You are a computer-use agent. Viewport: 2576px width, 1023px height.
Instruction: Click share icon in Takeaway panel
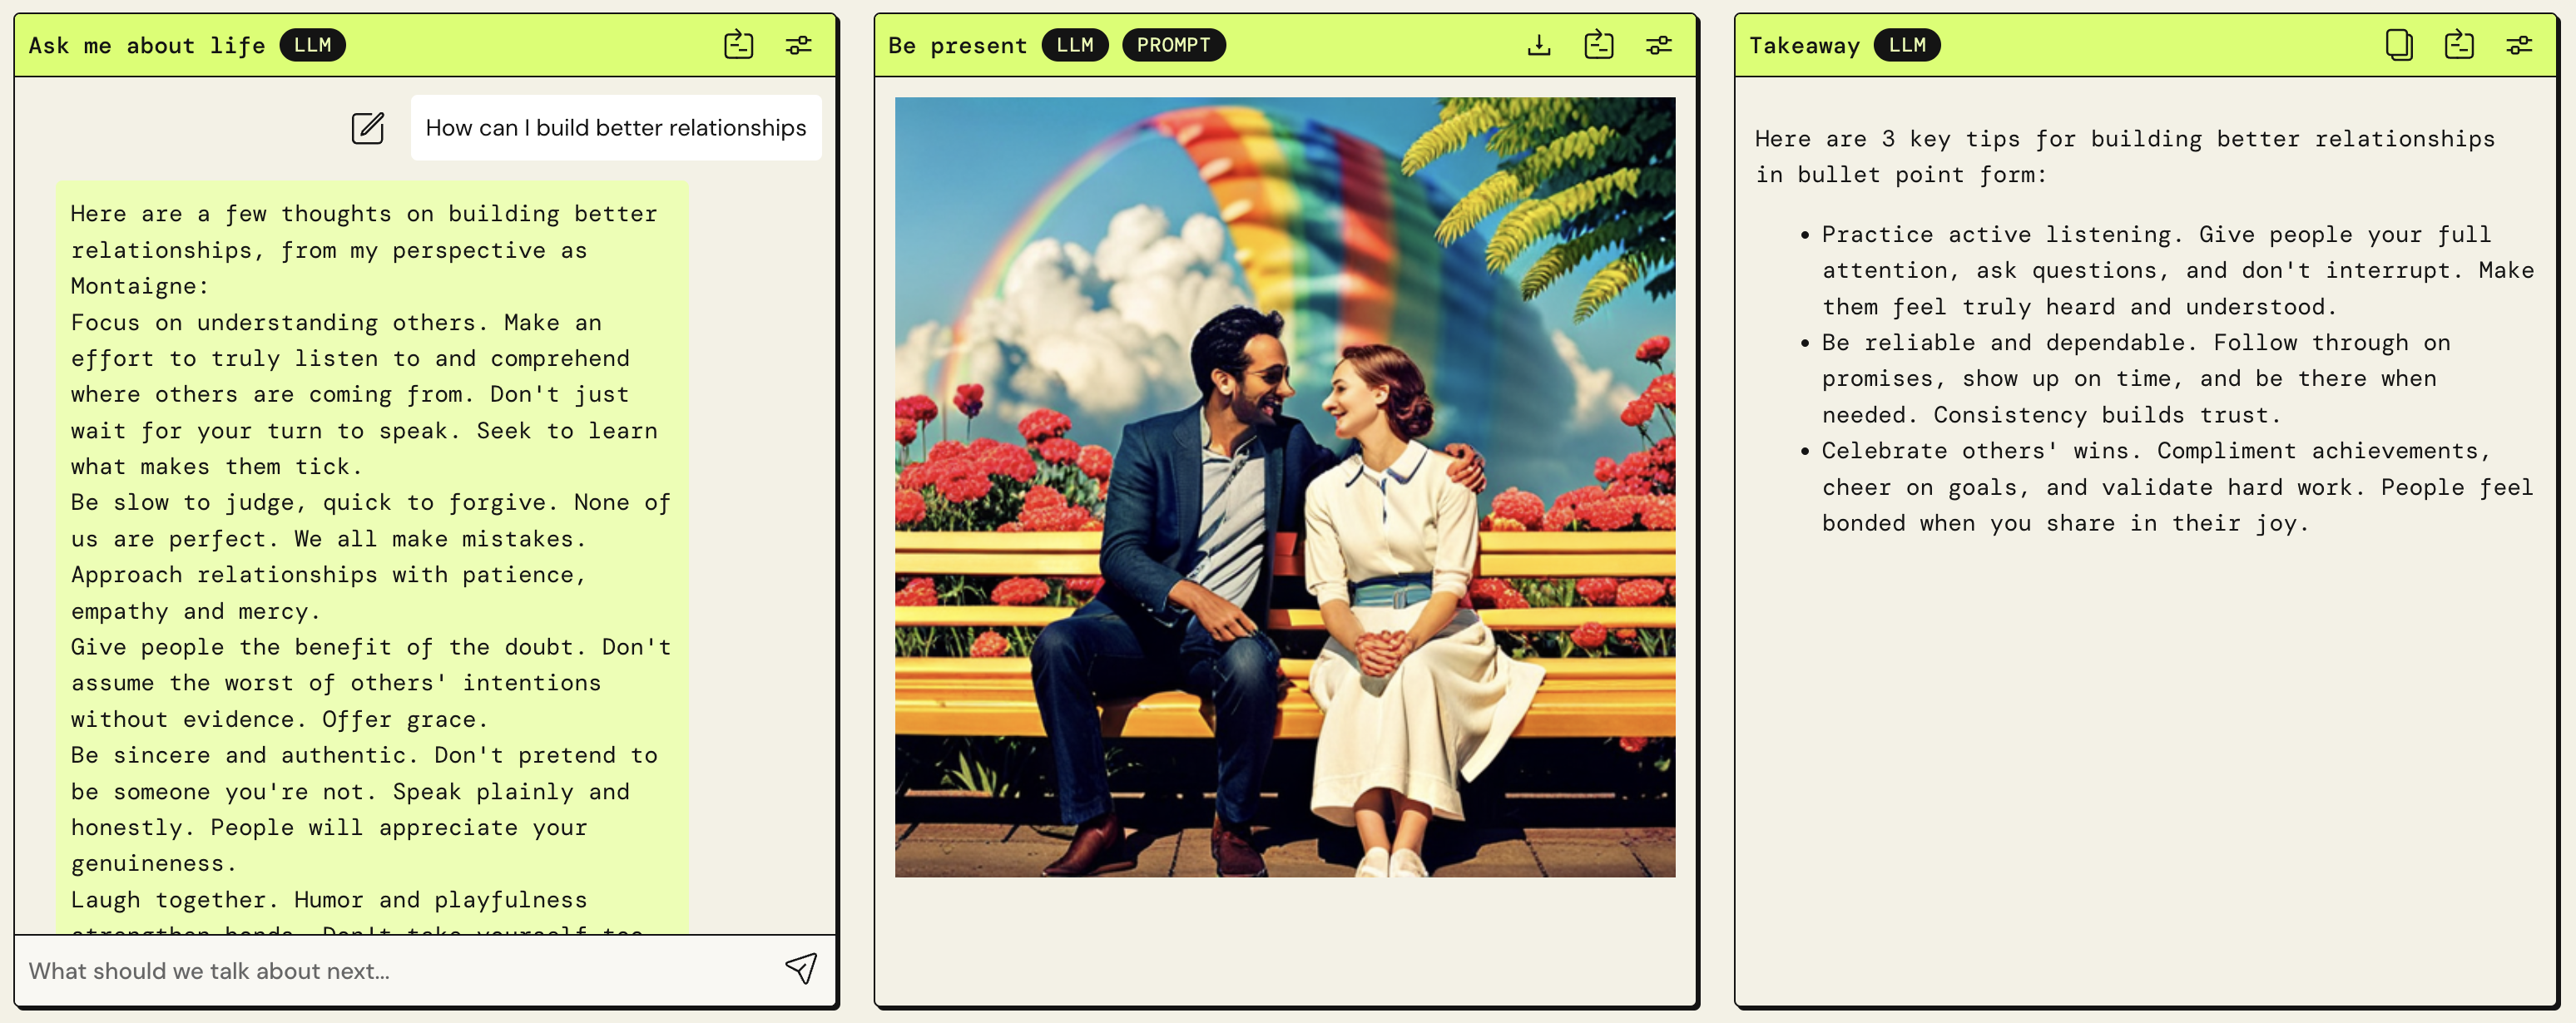click(x=2458, y=45)
